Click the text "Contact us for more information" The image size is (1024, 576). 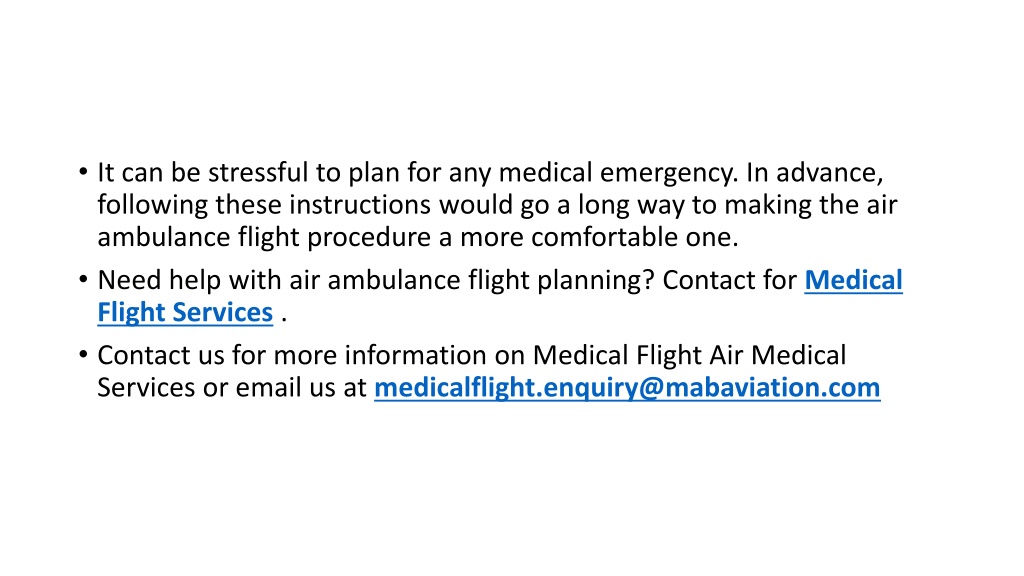click(x=311, y=355)
